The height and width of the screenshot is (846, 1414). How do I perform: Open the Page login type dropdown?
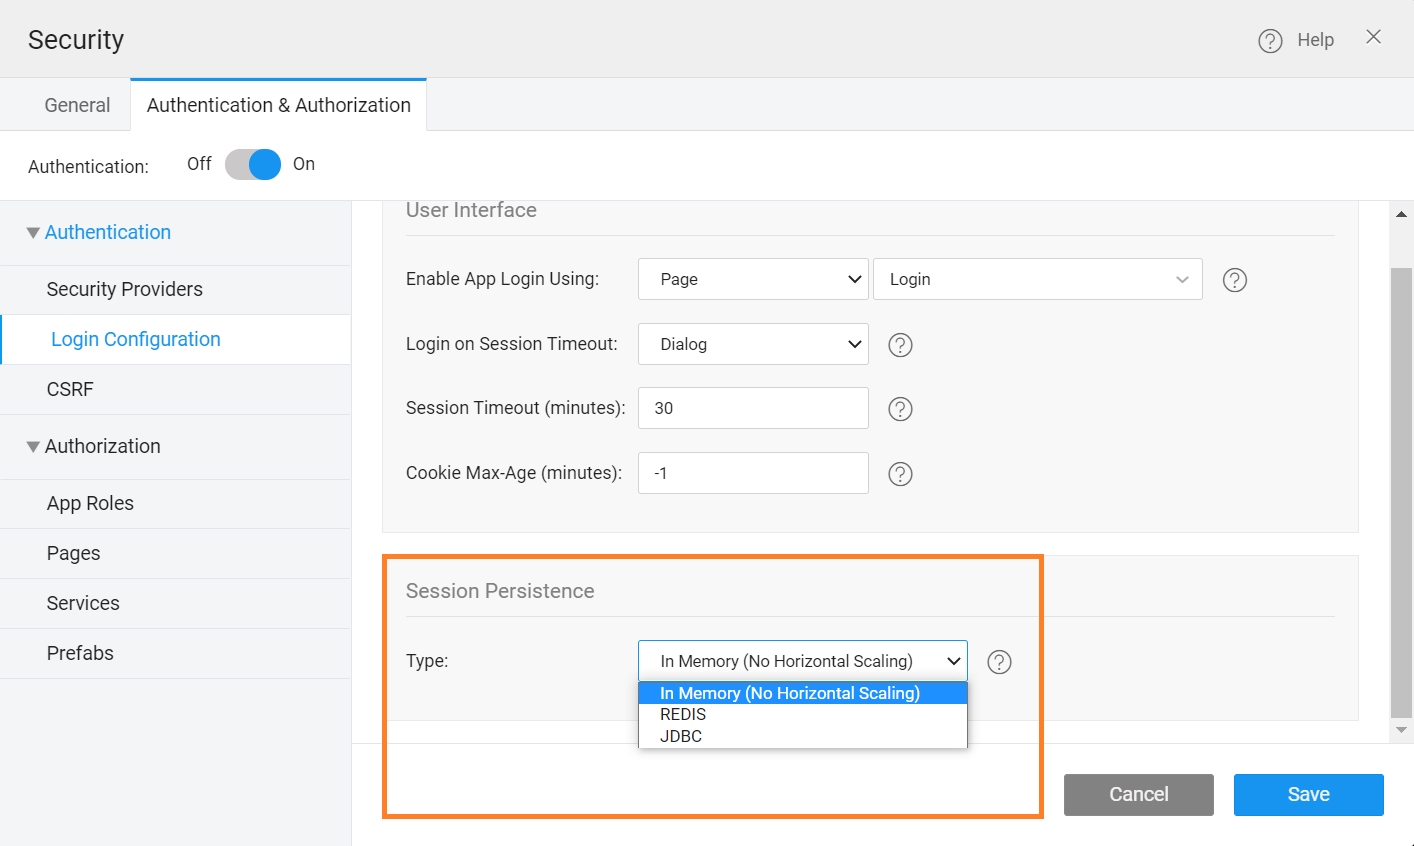point(752,279)
